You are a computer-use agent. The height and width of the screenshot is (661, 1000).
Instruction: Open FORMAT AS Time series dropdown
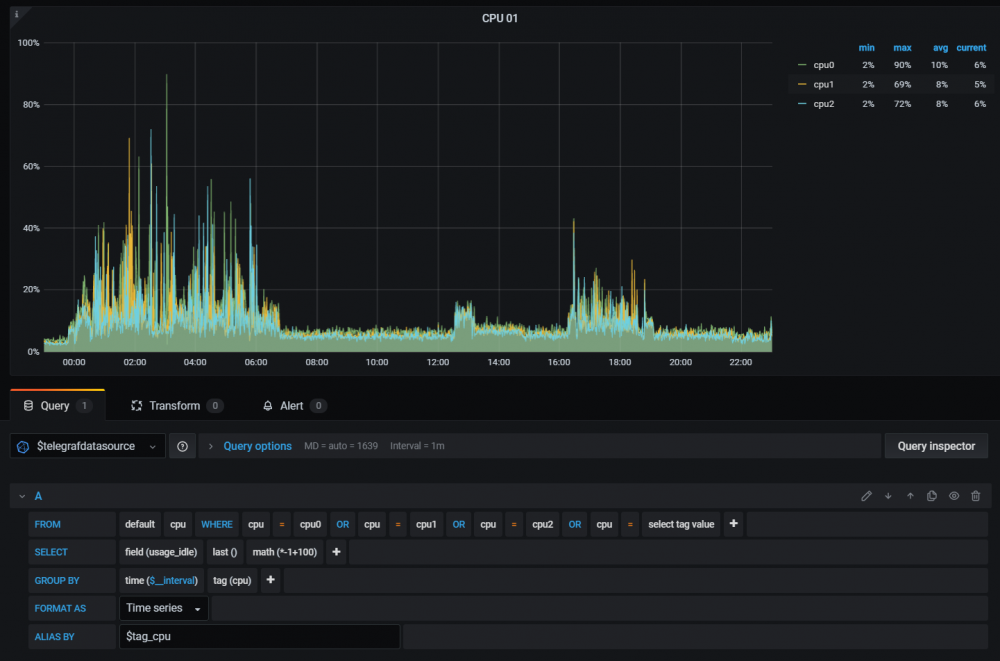coord(164,608)
